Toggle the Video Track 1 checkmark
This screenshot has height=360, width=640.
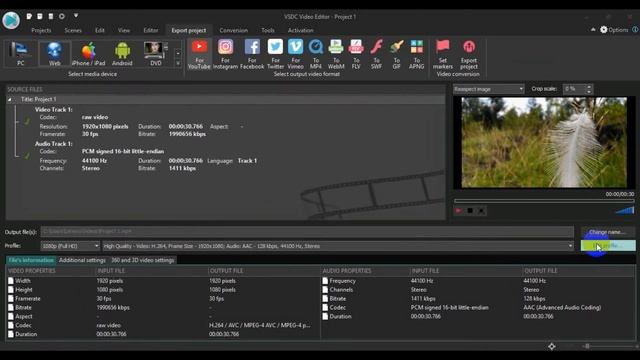click(27, 121)
